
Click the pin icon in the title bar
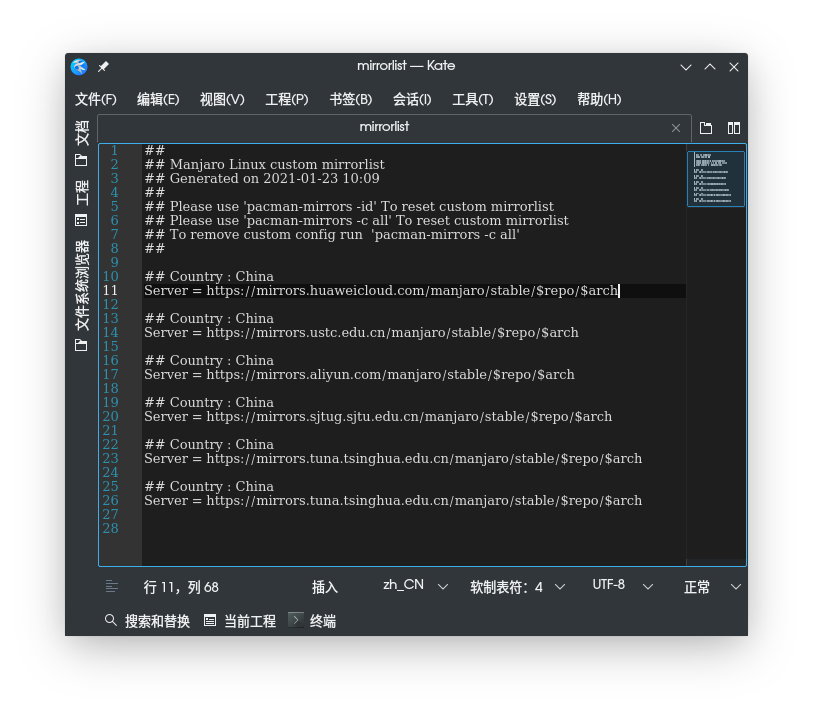coord(103,66)
